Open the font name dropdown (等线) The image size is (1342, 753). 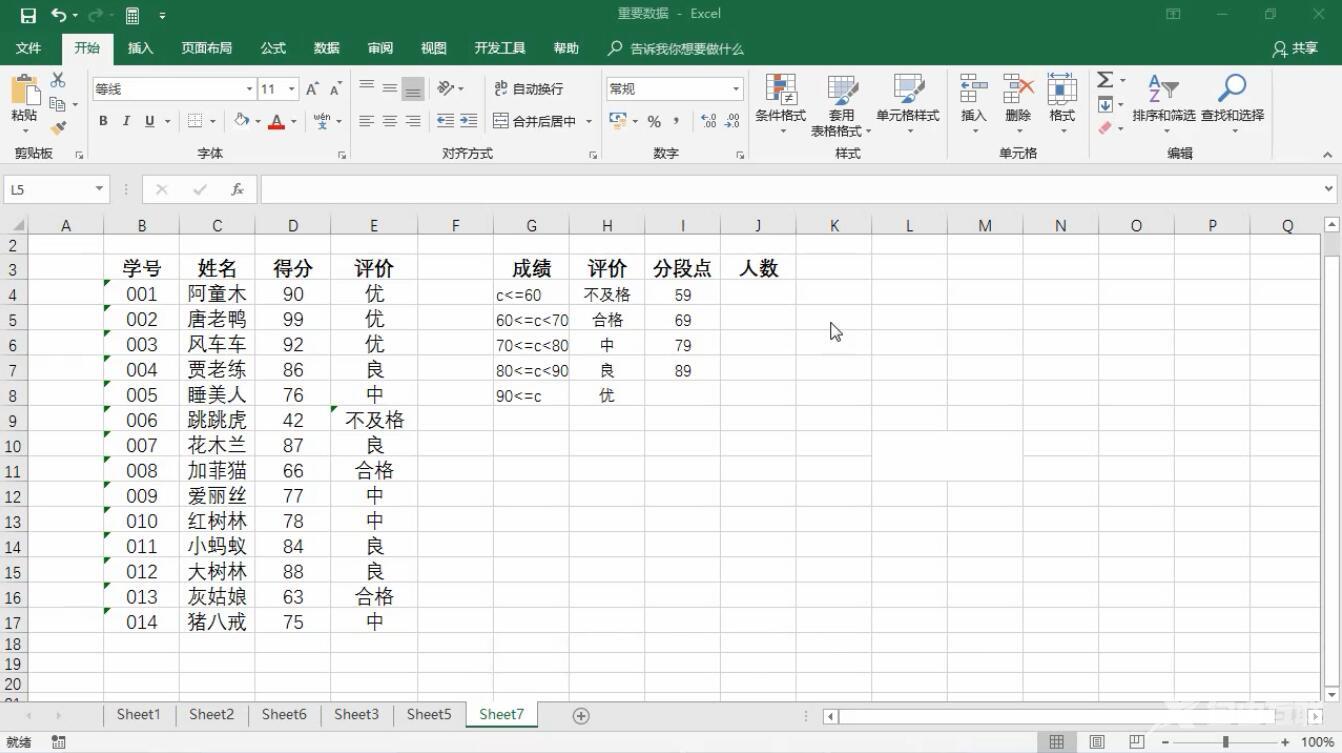(x=249, y=89)
